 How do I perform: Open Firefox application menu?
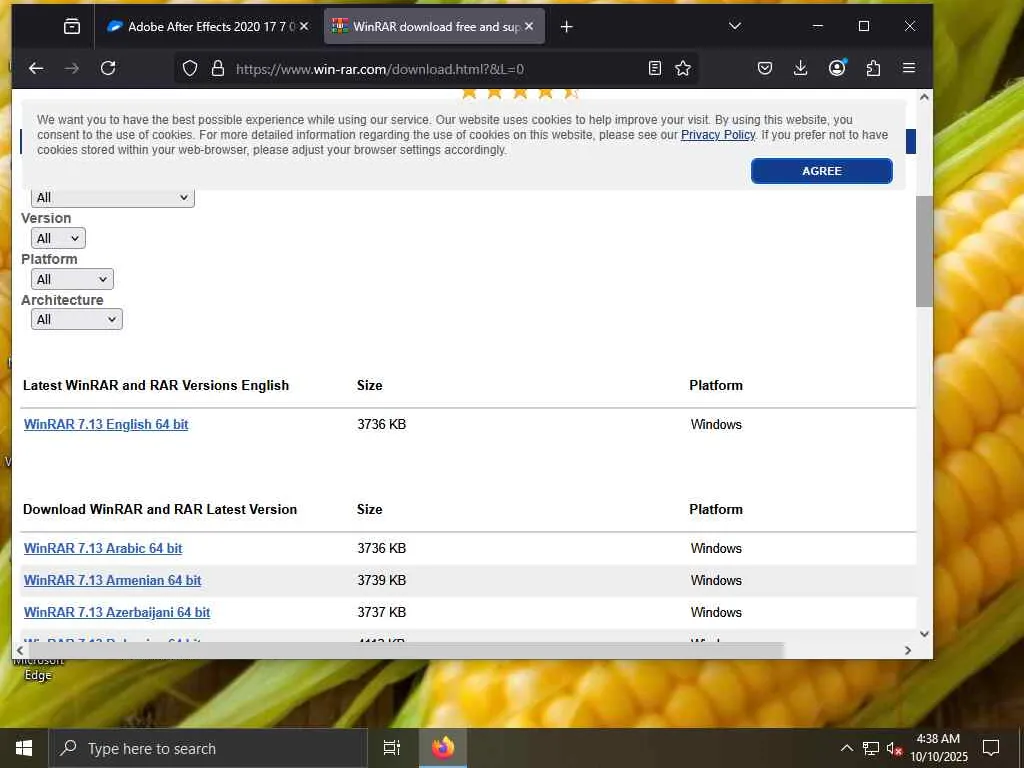(908, 68)
